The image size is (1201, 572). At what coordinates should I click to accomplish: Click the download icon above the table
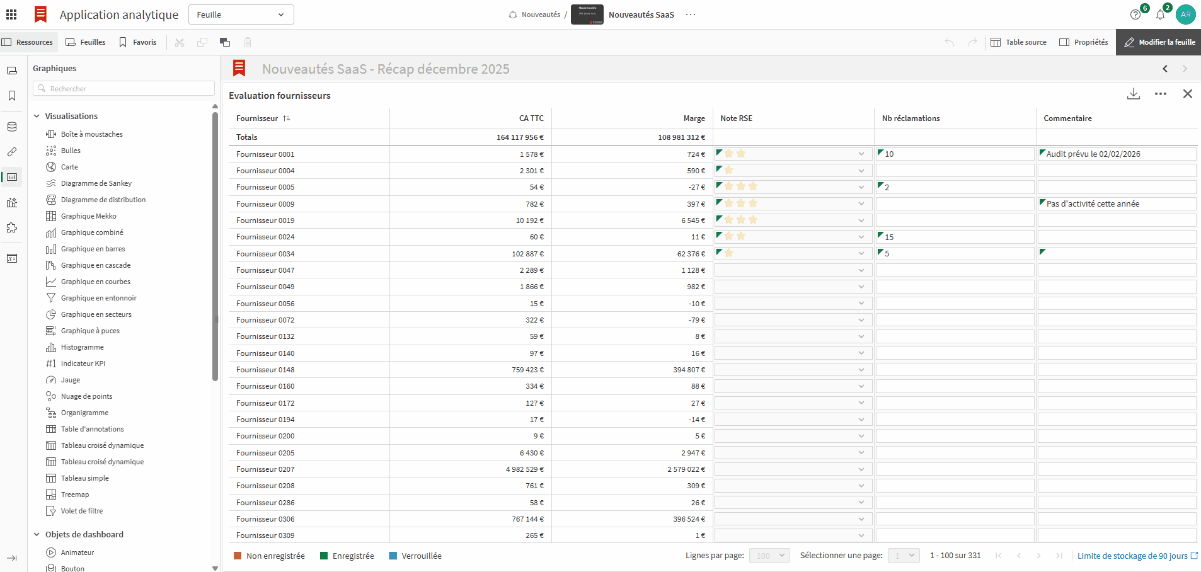point(1133,94)
